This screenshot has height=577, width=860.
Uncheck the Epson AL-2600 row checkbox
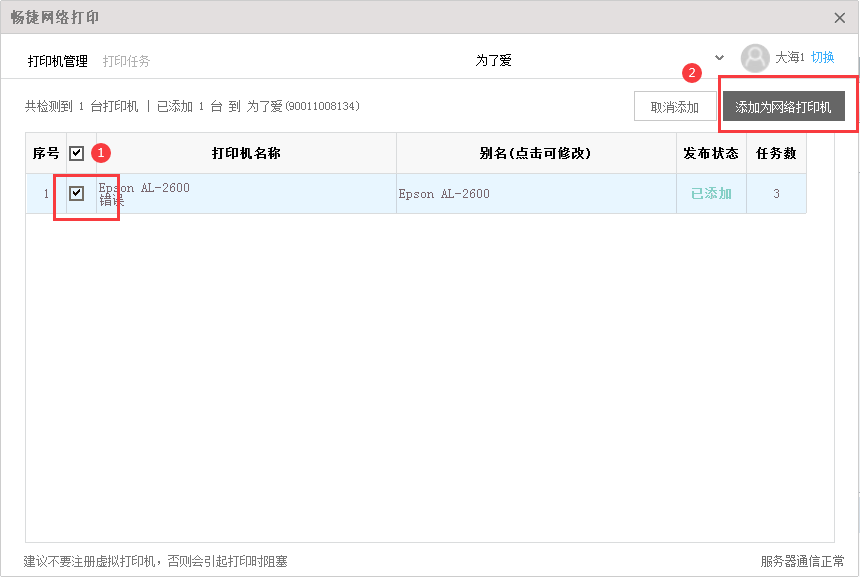click(x=77, y=193)
